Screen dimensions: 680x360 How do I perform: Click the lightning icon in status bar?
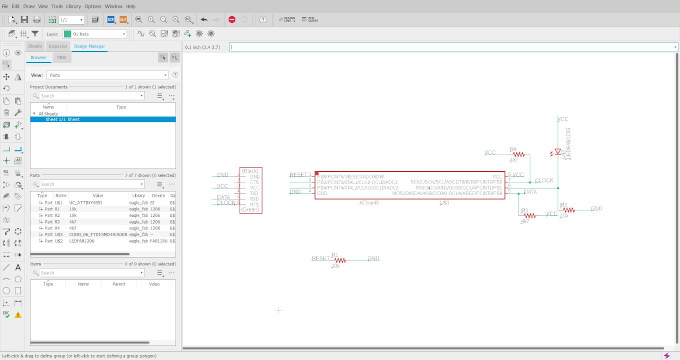[x=667, y=356]
